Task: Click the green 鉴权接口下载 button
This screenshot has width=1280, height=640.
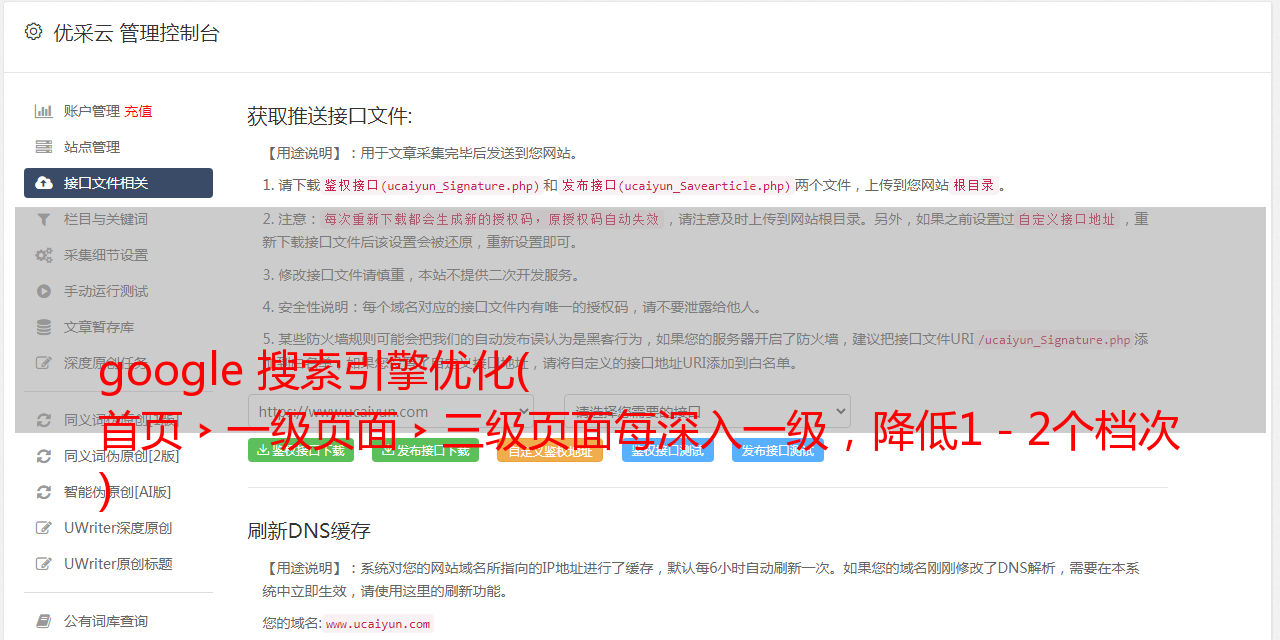Action: pyautogui.click(x=301, y=450)
